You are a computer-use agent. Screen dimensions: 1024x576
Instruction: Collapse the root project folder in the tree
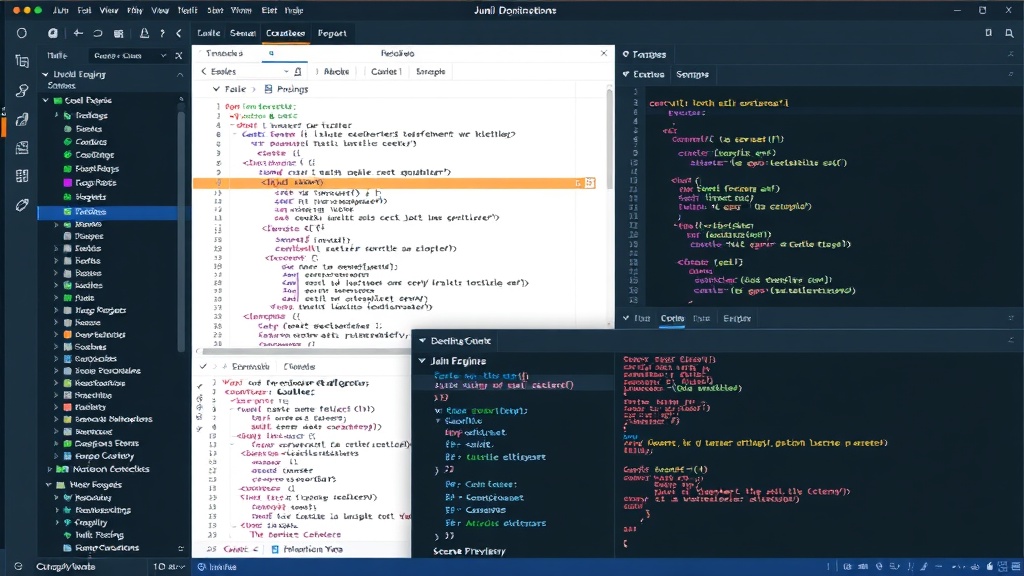(46, 101)
